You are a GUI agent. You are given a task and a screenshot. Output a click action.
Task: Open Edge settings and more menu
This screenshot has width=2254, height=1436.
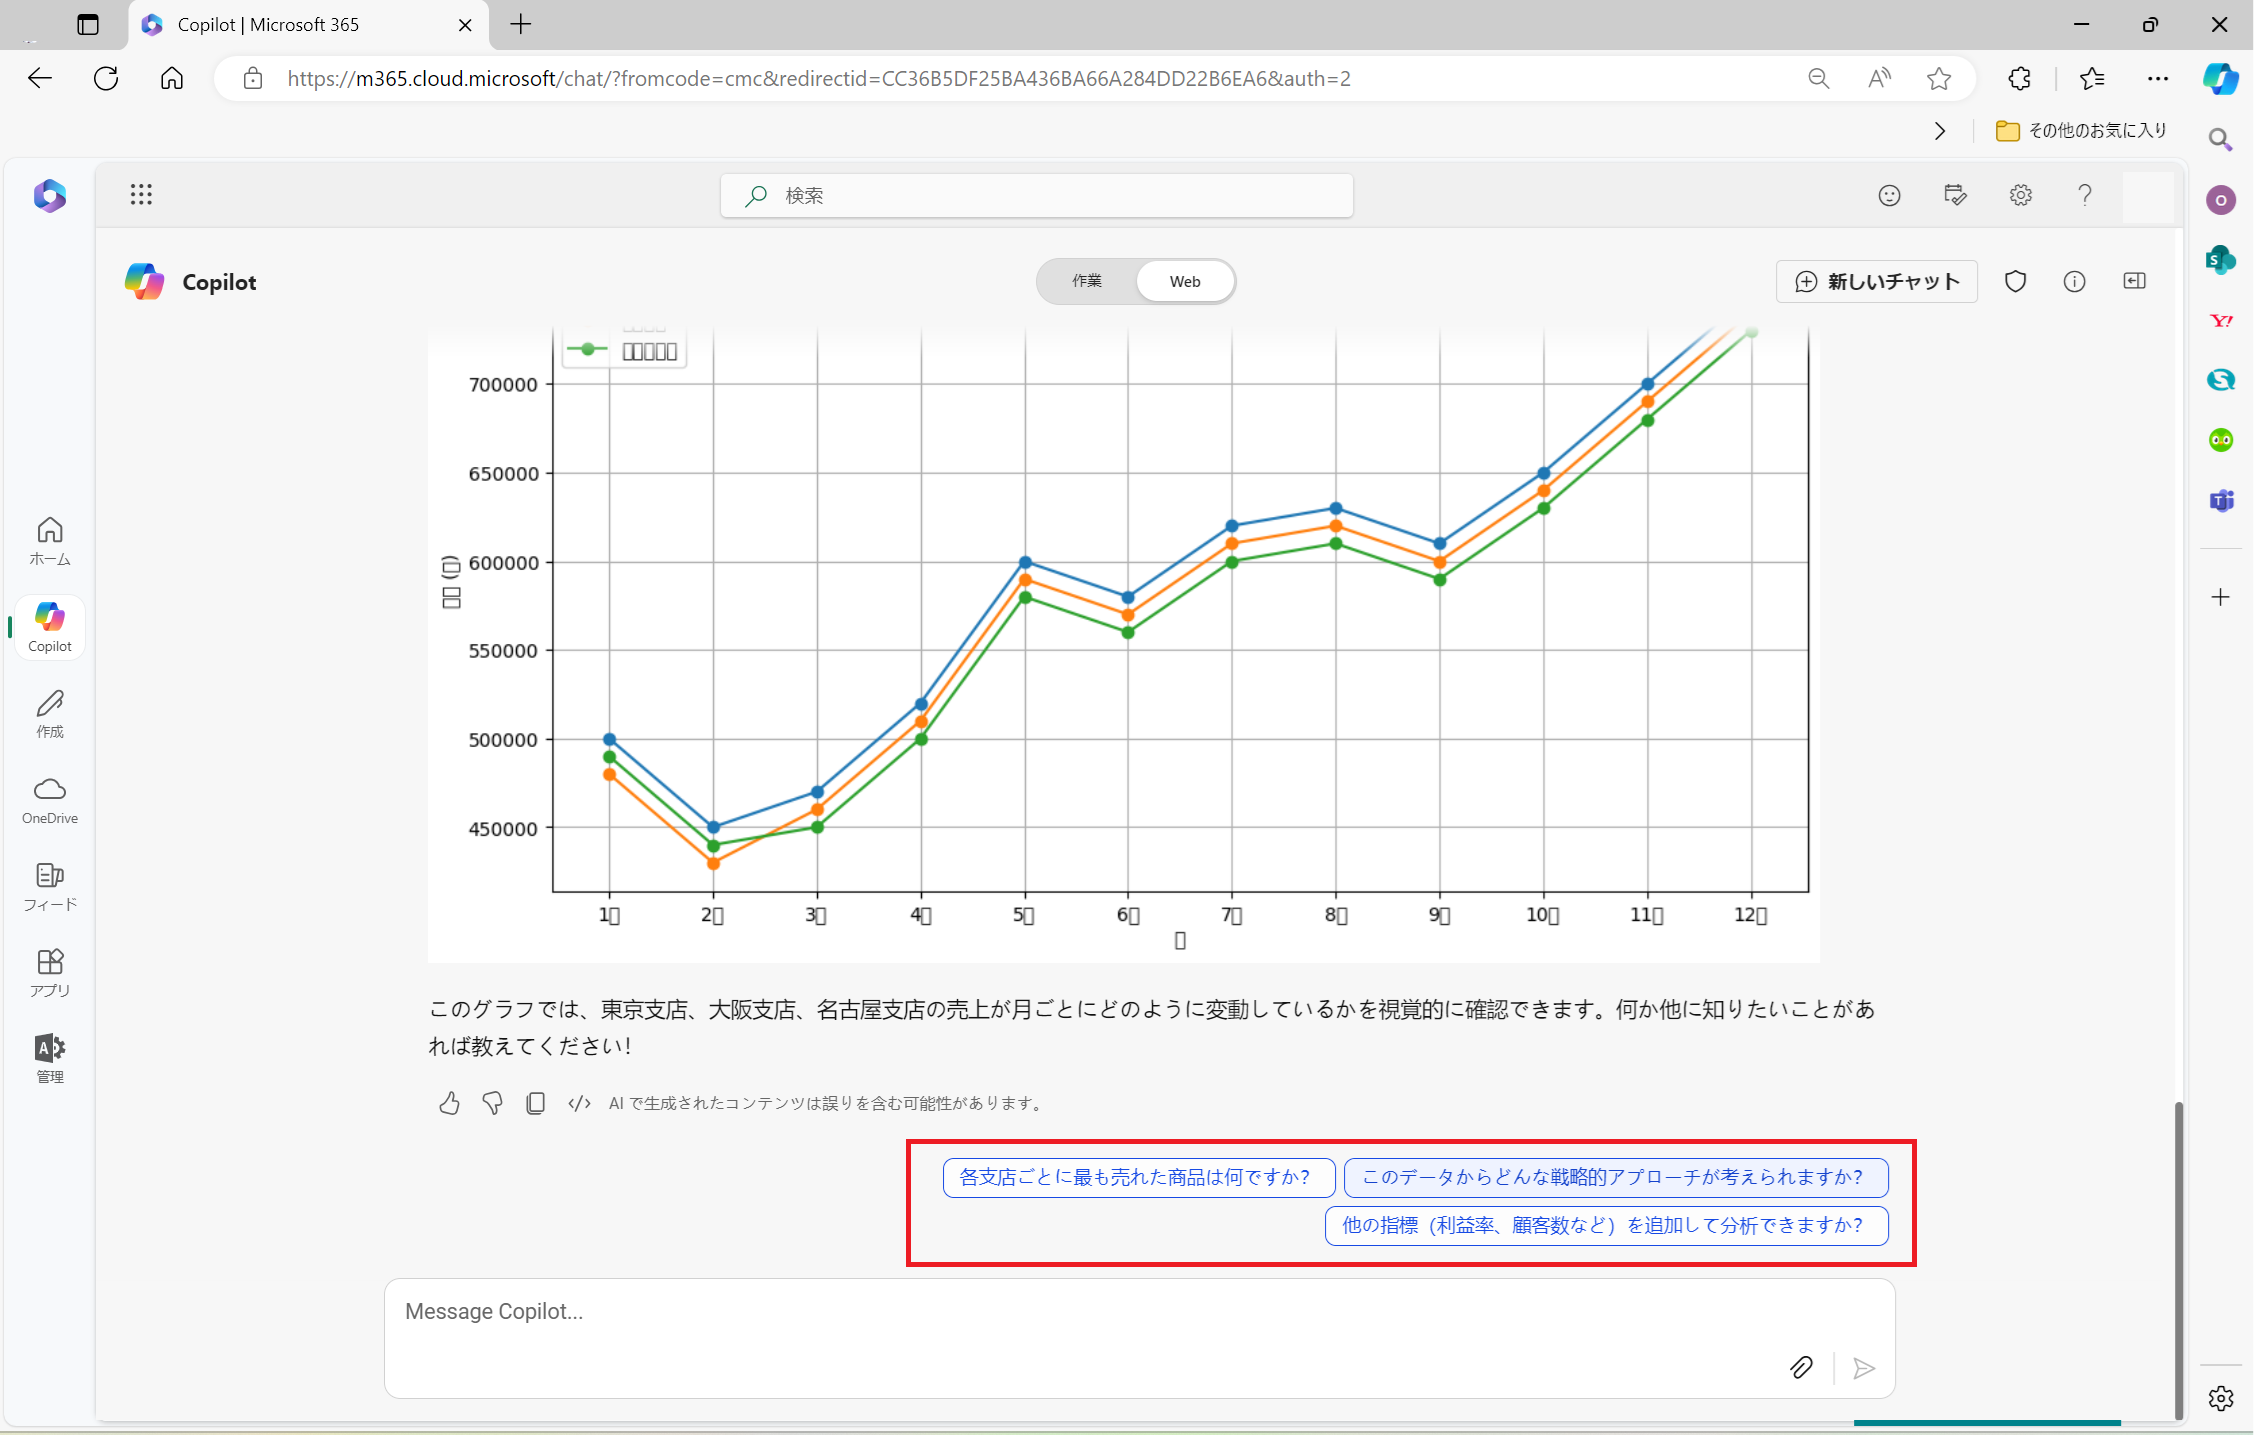pos(2158,78)
